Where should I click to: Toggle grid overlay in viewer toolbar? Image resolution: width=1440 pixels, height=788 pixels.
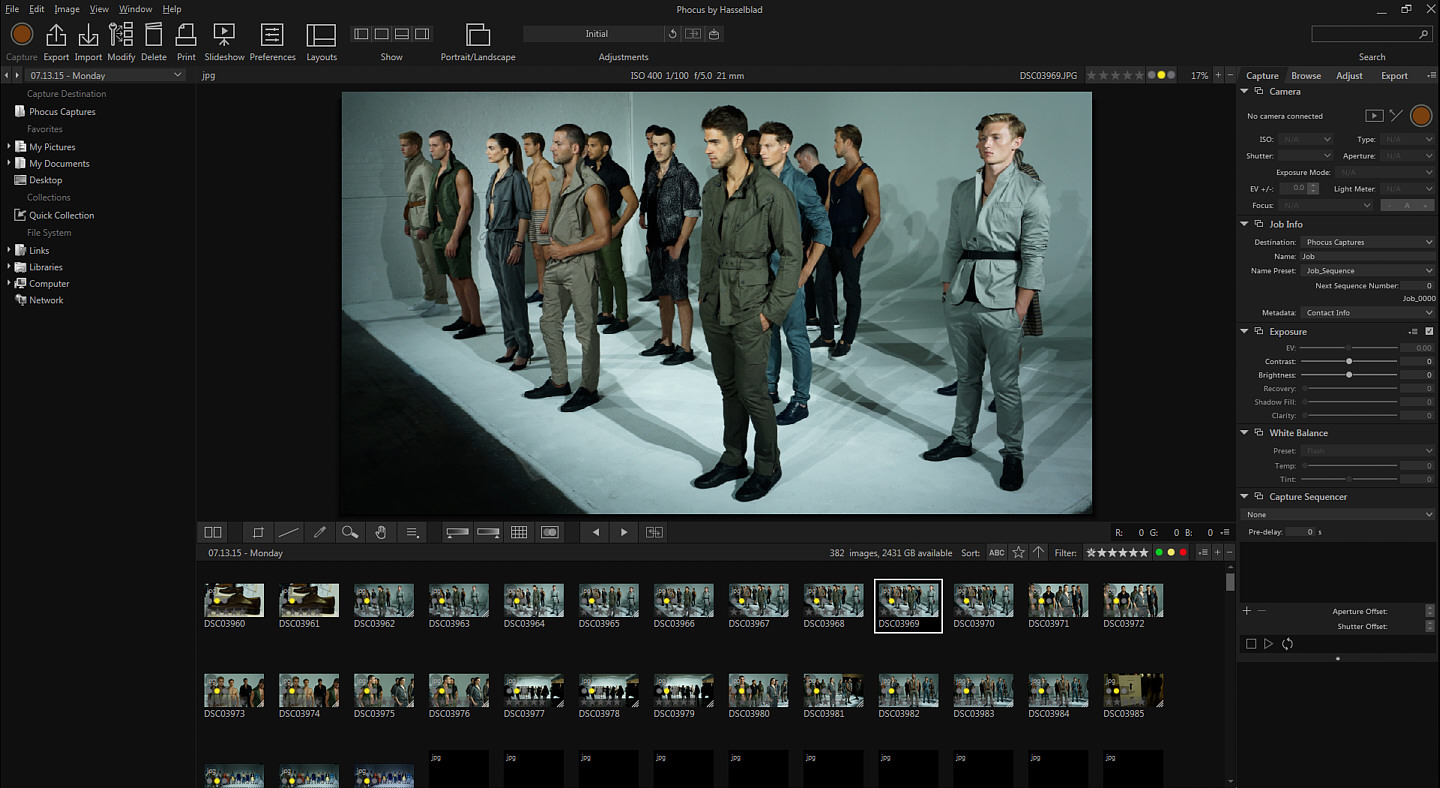click(x=519, y=532)
